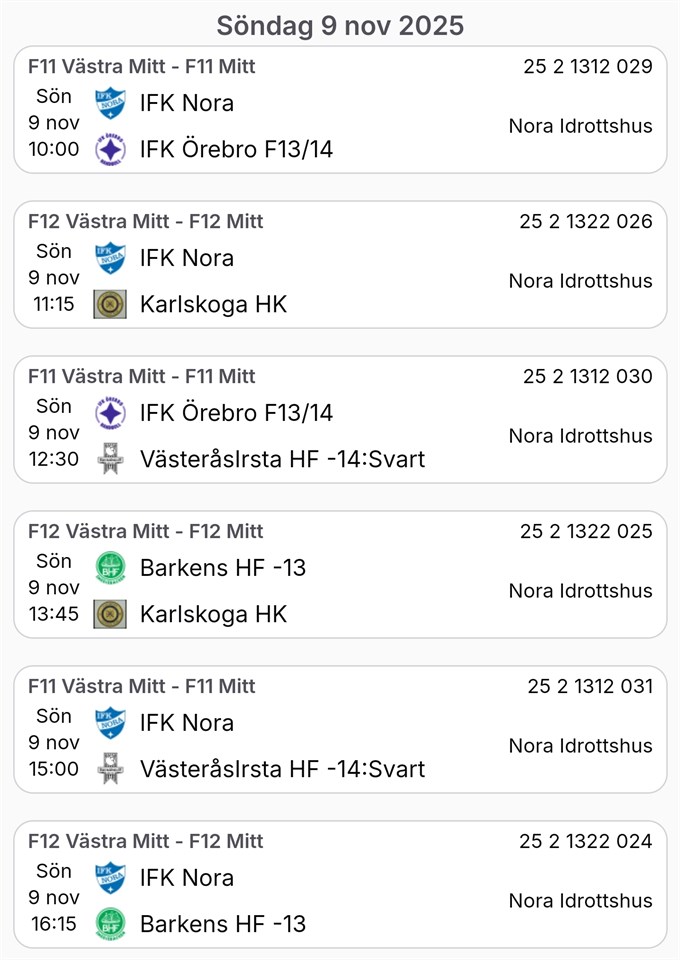The width and height of the screenshot is (680, 960).
Task: Open match number 25 2 1312 031
Action: click(590, 686)
